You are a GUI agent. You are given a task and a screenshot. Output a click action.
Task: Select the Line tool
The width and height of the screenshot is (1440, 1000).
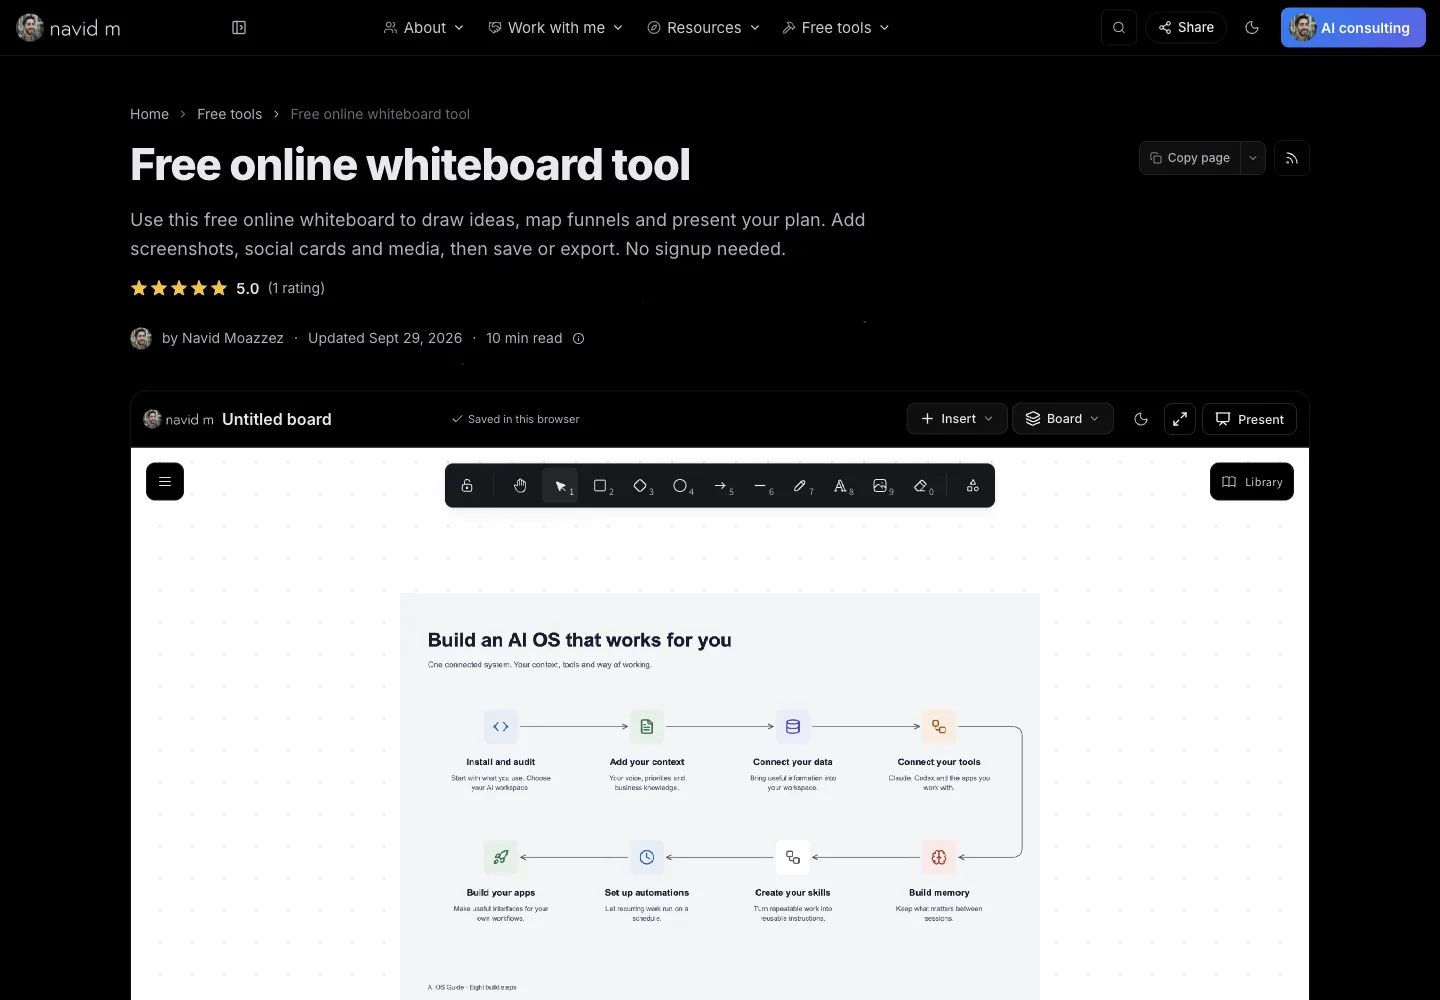[x=760, y=486]
